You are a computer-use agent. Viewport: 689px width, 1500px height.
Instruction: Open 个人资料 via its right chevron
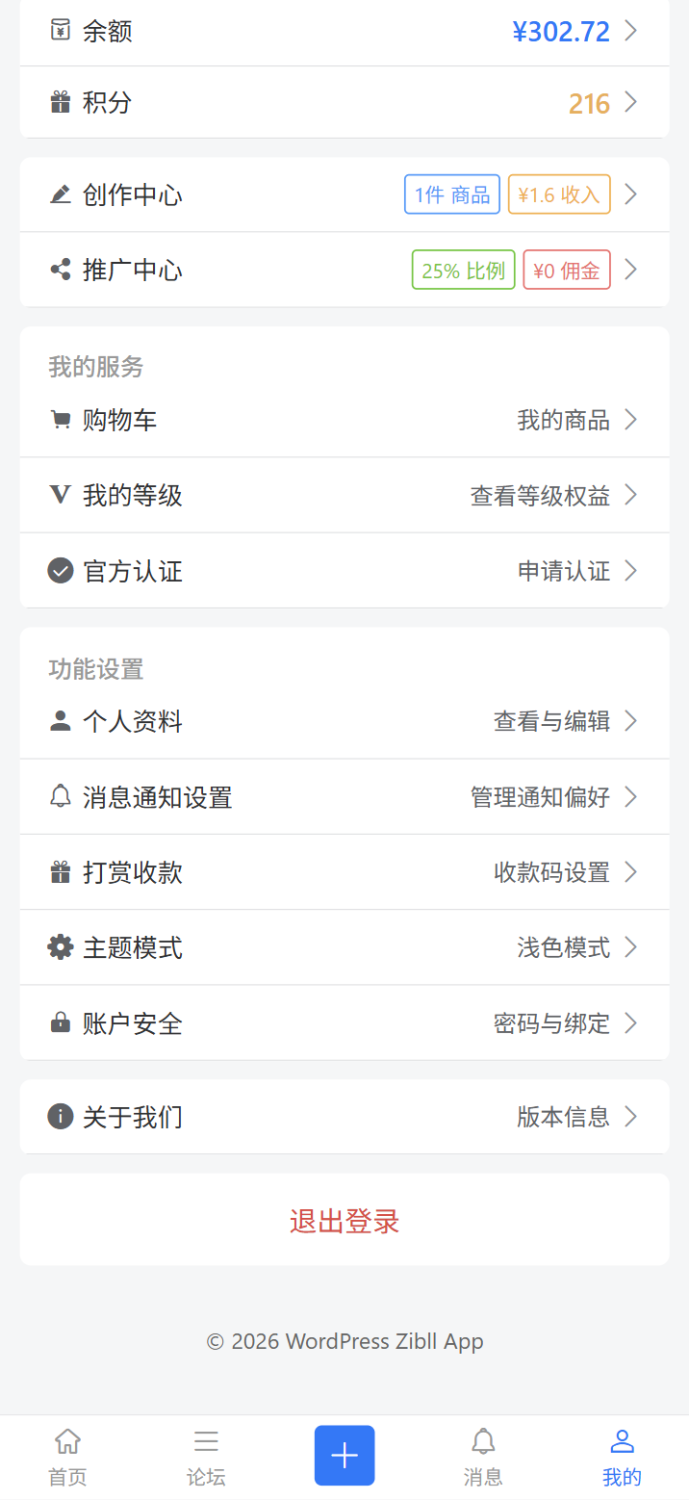[631, 721]
